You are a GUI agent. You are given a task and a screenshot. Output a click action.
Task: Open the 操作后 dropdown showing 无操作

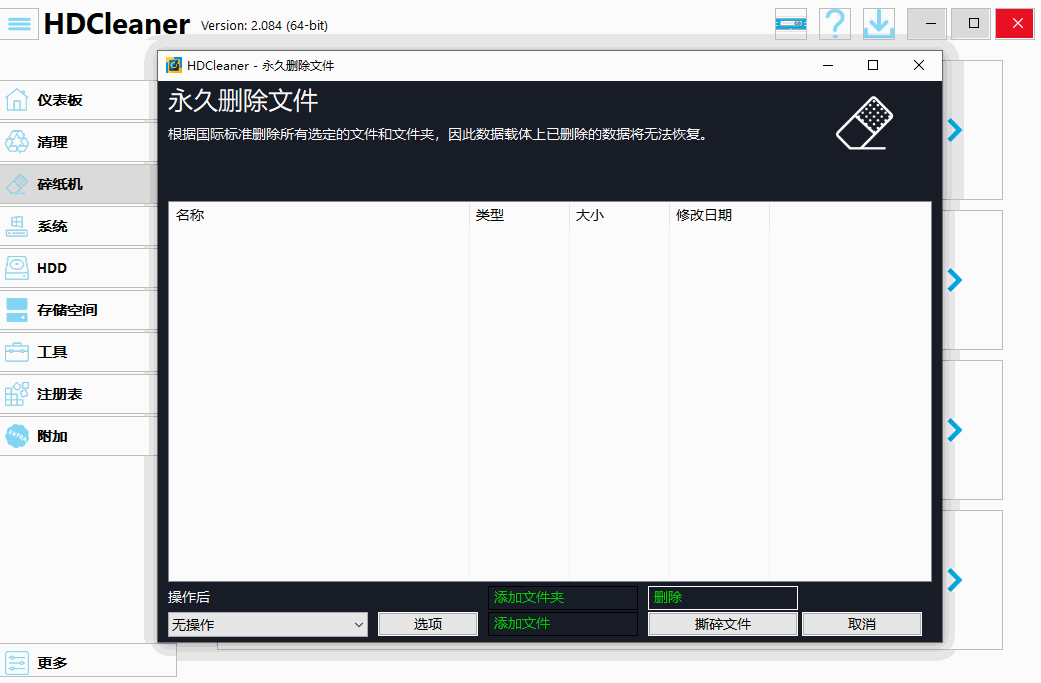[x=268, y=625]
